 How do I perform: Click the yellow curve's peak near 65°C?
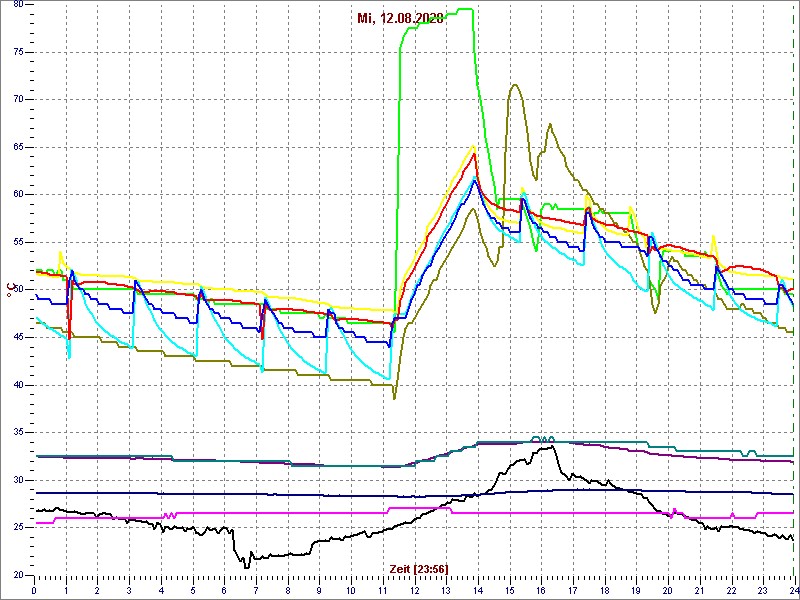pyautogui.click(x=474, y=146)
